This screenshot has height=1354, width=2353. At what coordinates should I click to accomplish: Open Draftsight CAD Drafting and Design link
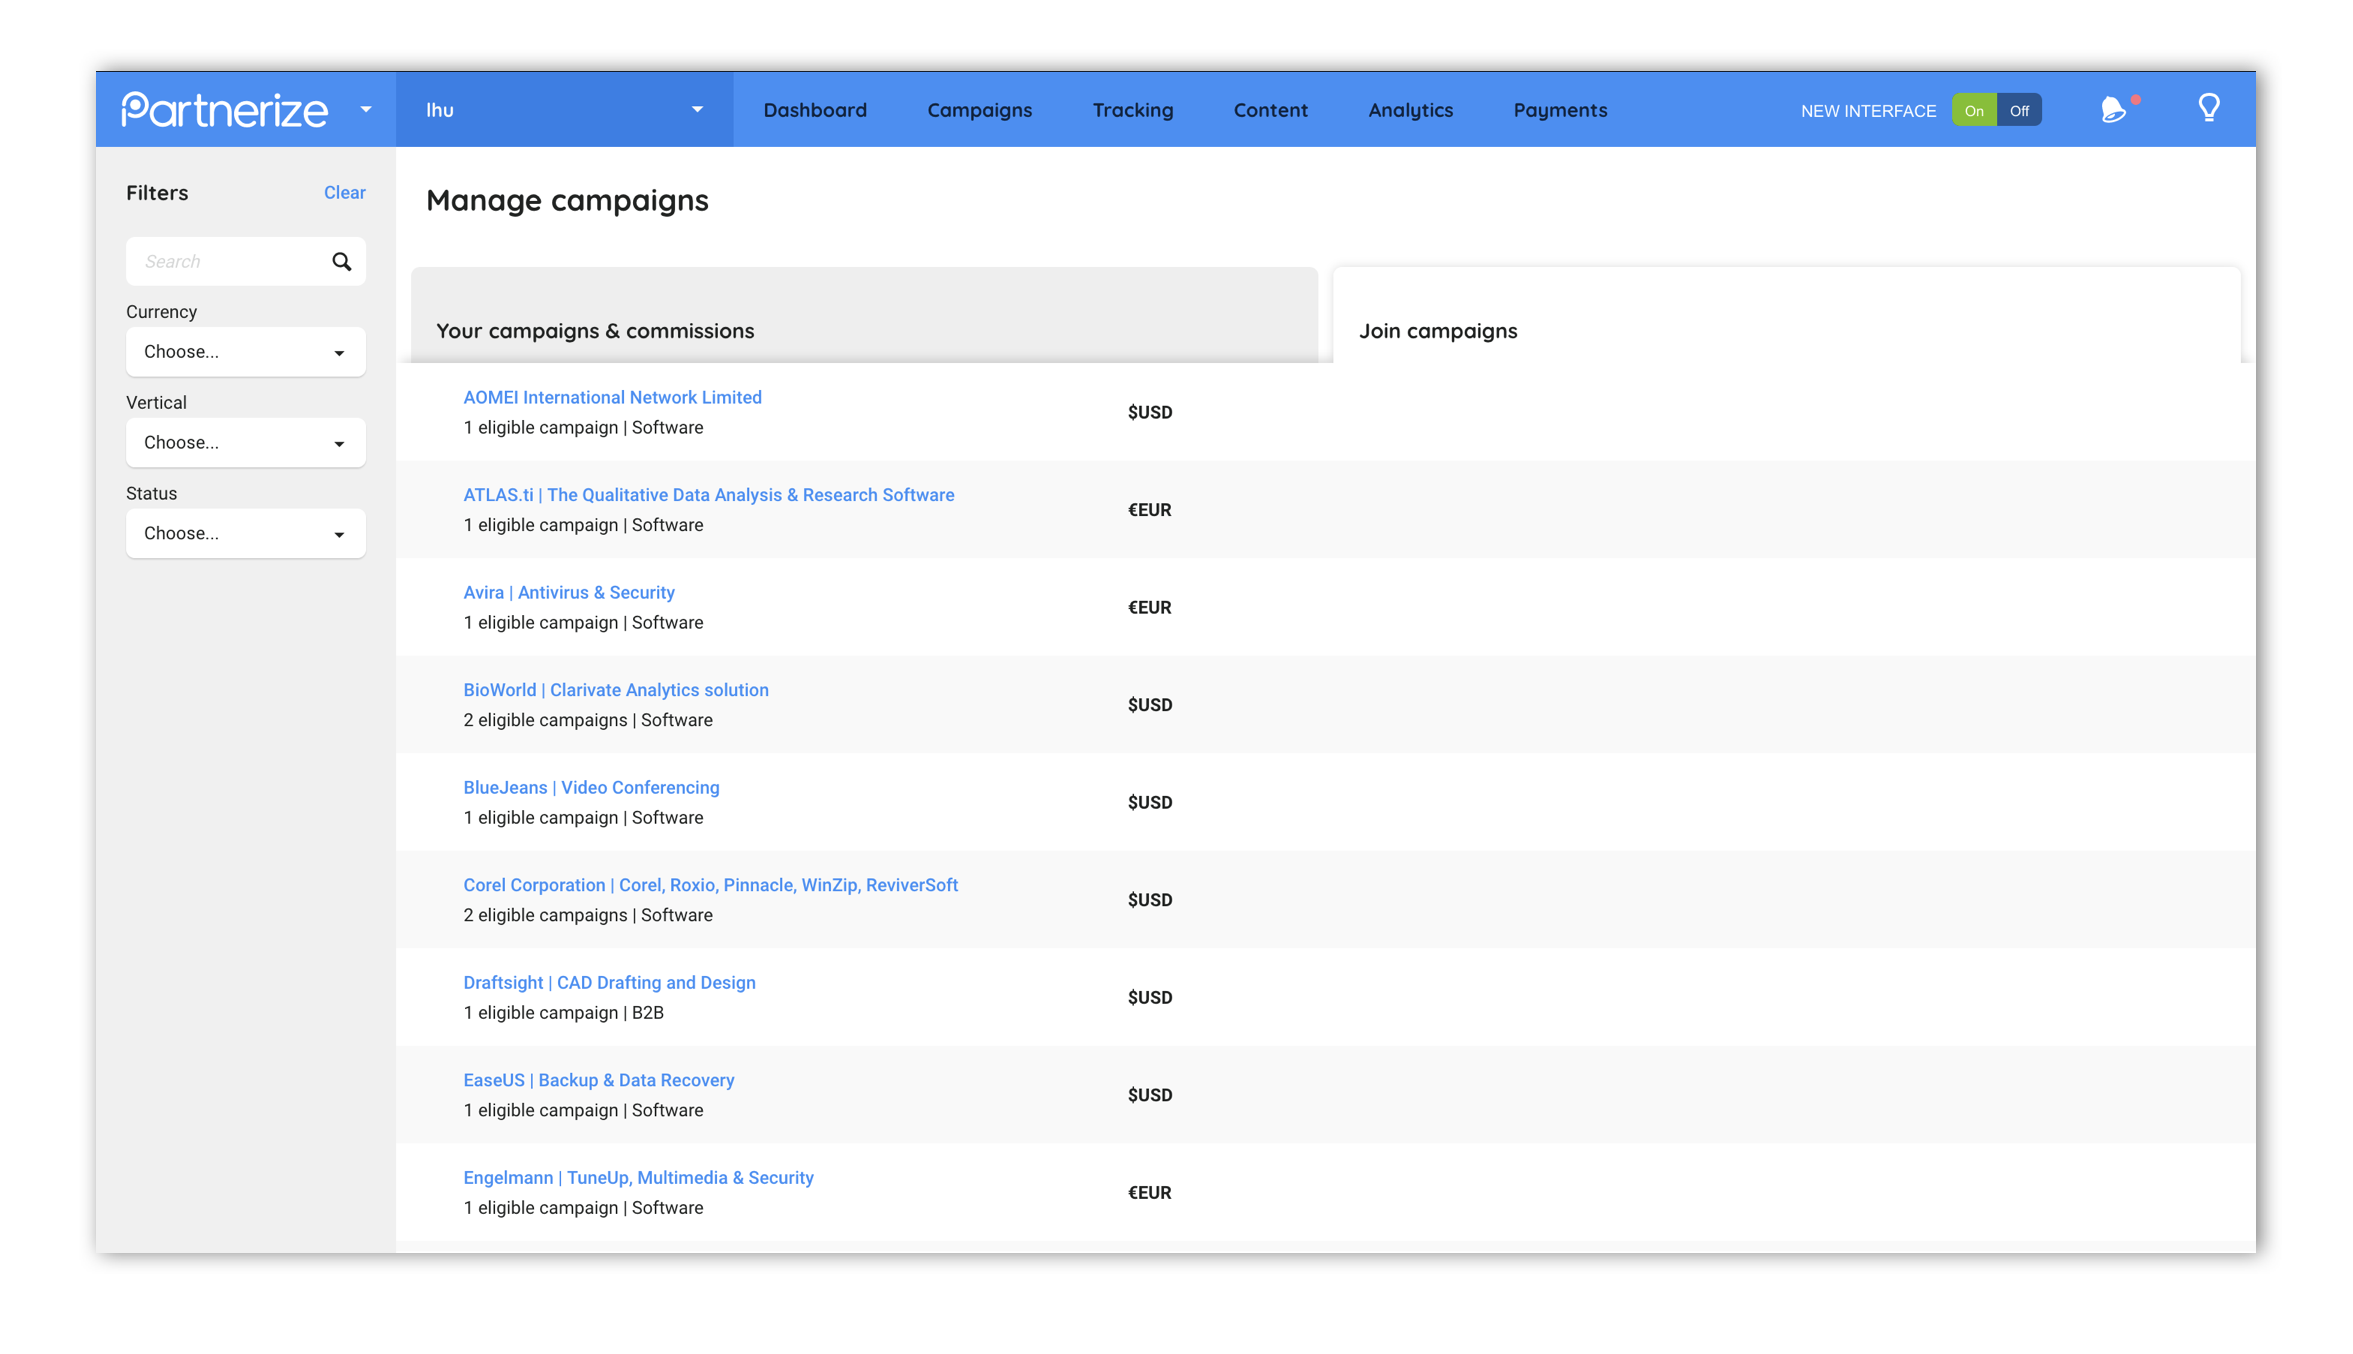609,982
